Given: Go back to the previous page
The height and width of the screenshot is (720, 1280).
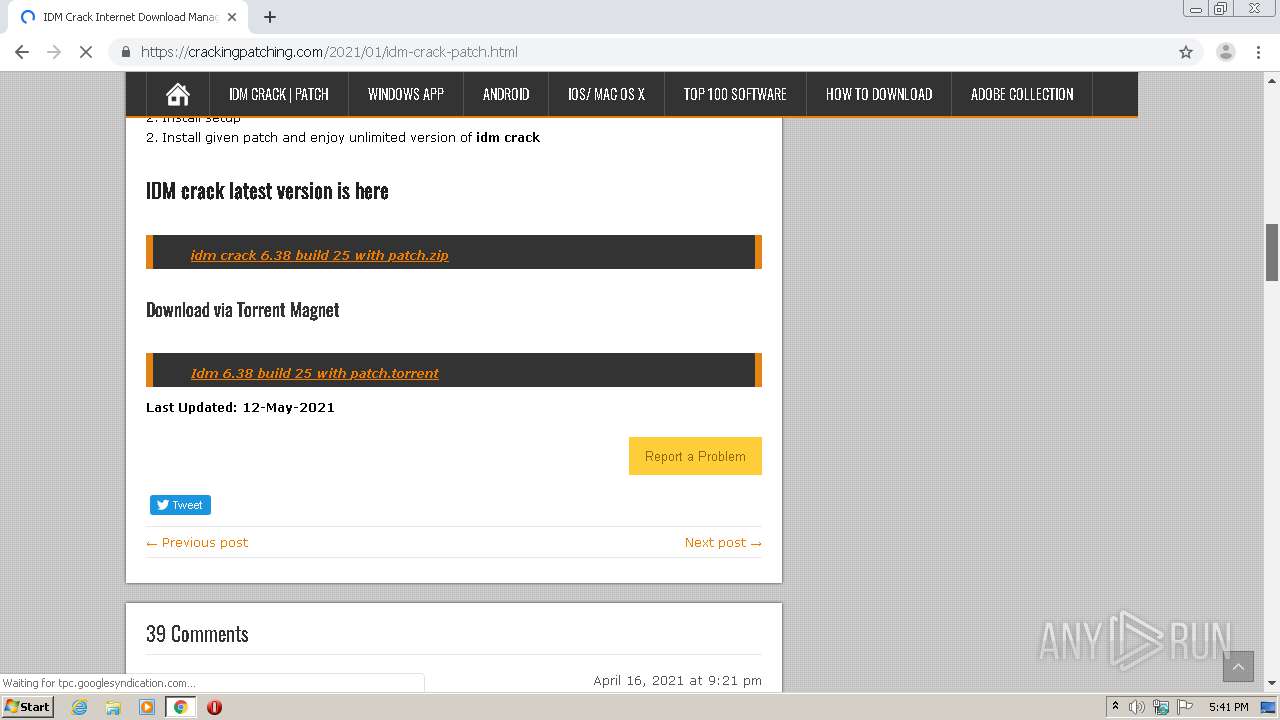Looking at the screenshot, I should tap(22, 52).
